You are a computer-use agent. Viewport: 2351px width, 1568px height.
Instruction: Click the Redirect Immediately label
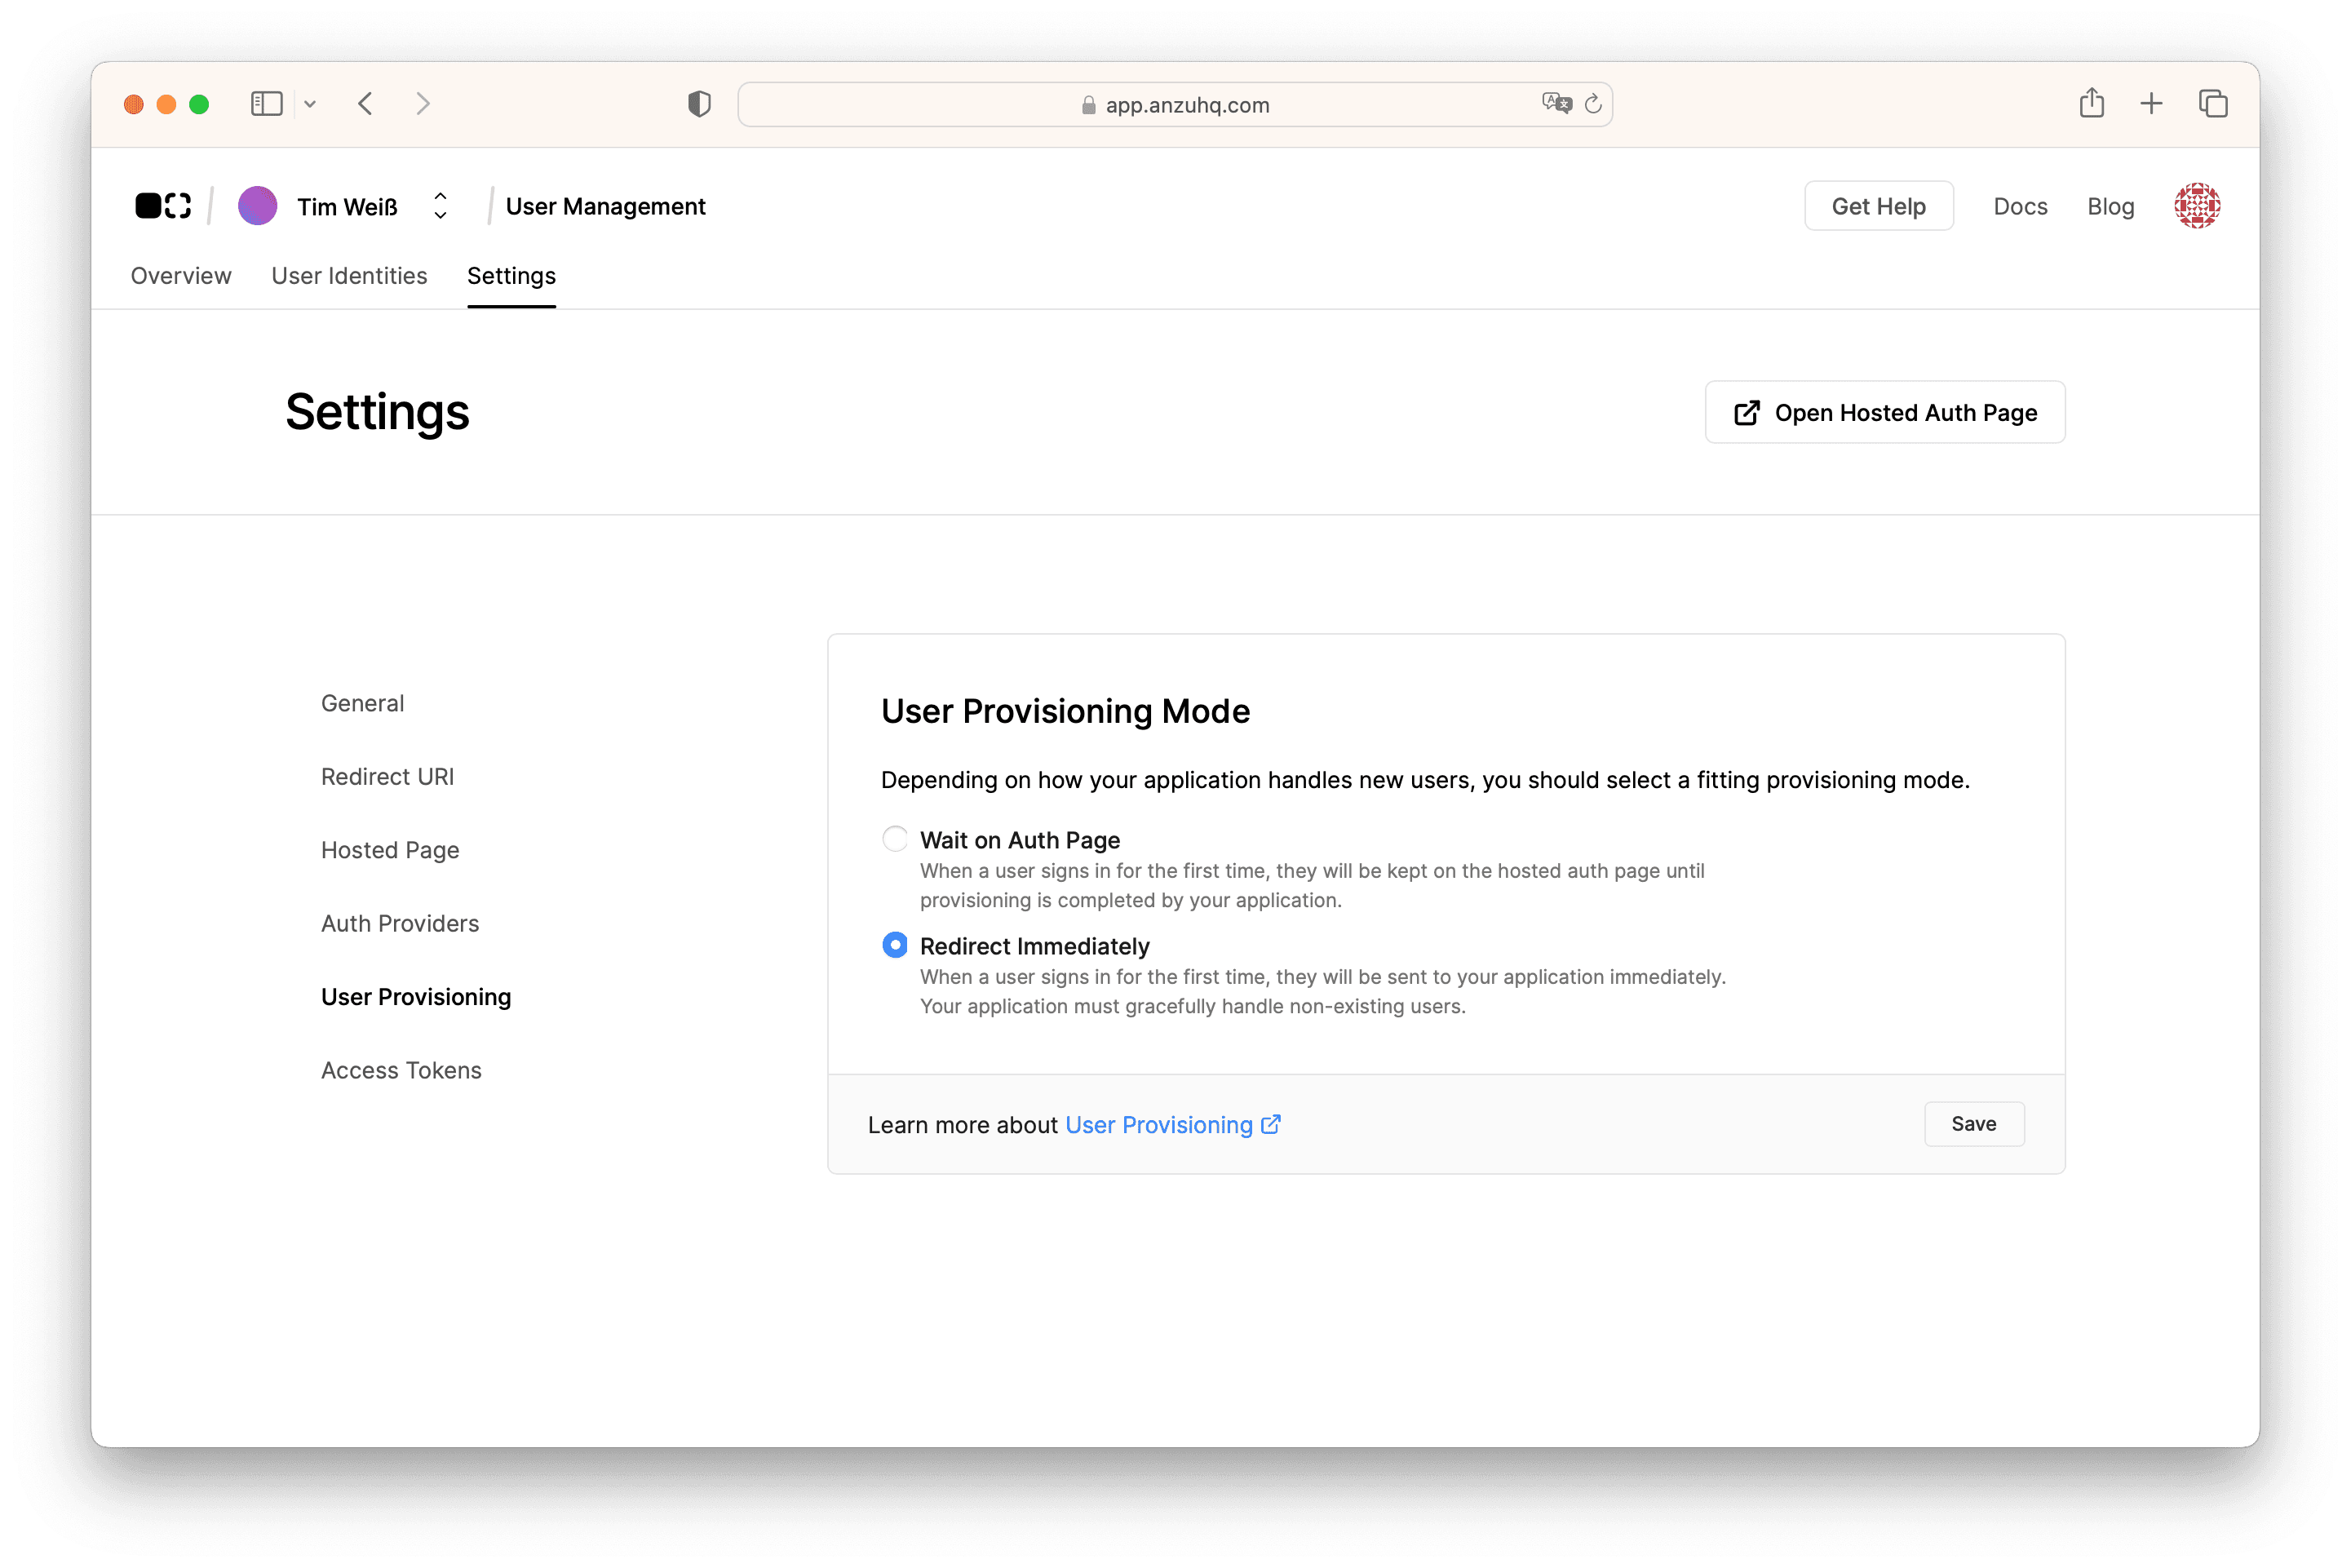1034,946
